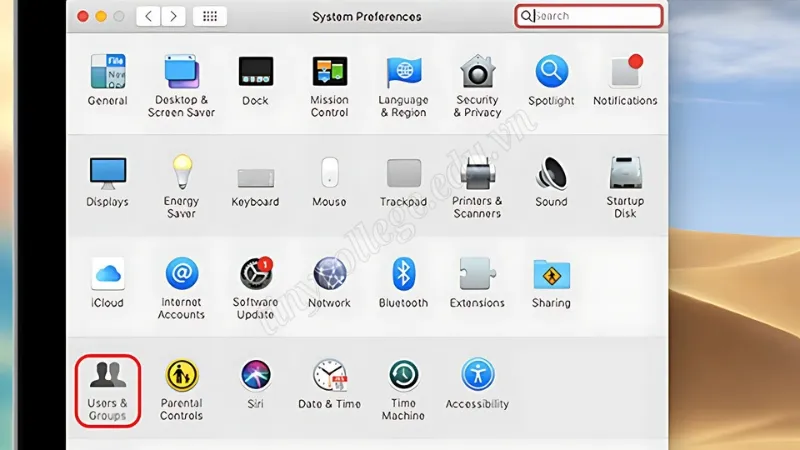Screen dimensions: 800x450
Task: Open Extensions preferences
Action: (477, 282)
